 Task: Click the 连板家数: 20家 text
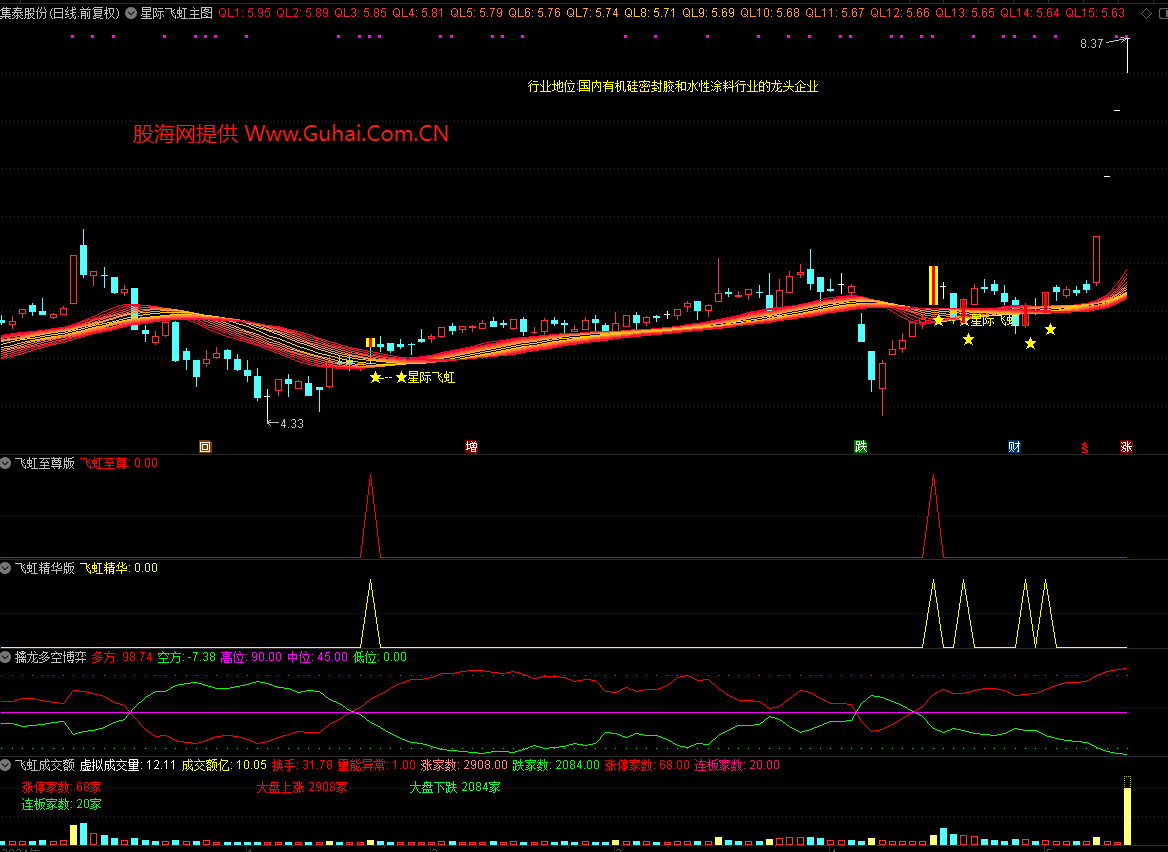[x=61, y=804]
